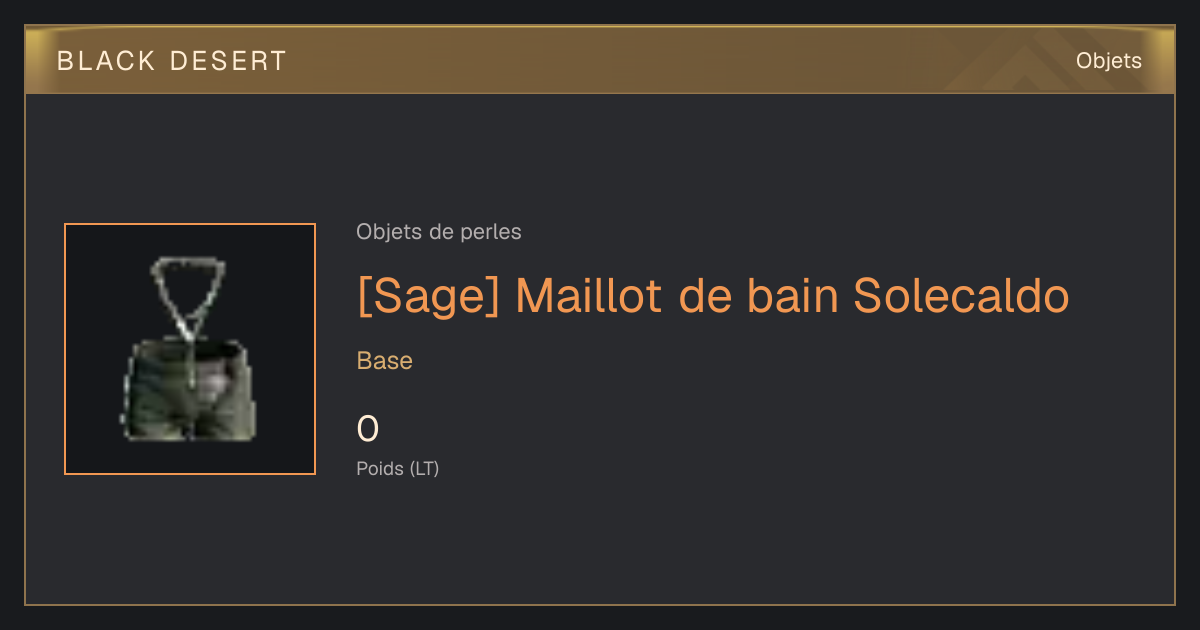Screen dimensions: 1200x630
Task: Click the gold header banner
Action: pyautogui.click(x=600, y=60)
